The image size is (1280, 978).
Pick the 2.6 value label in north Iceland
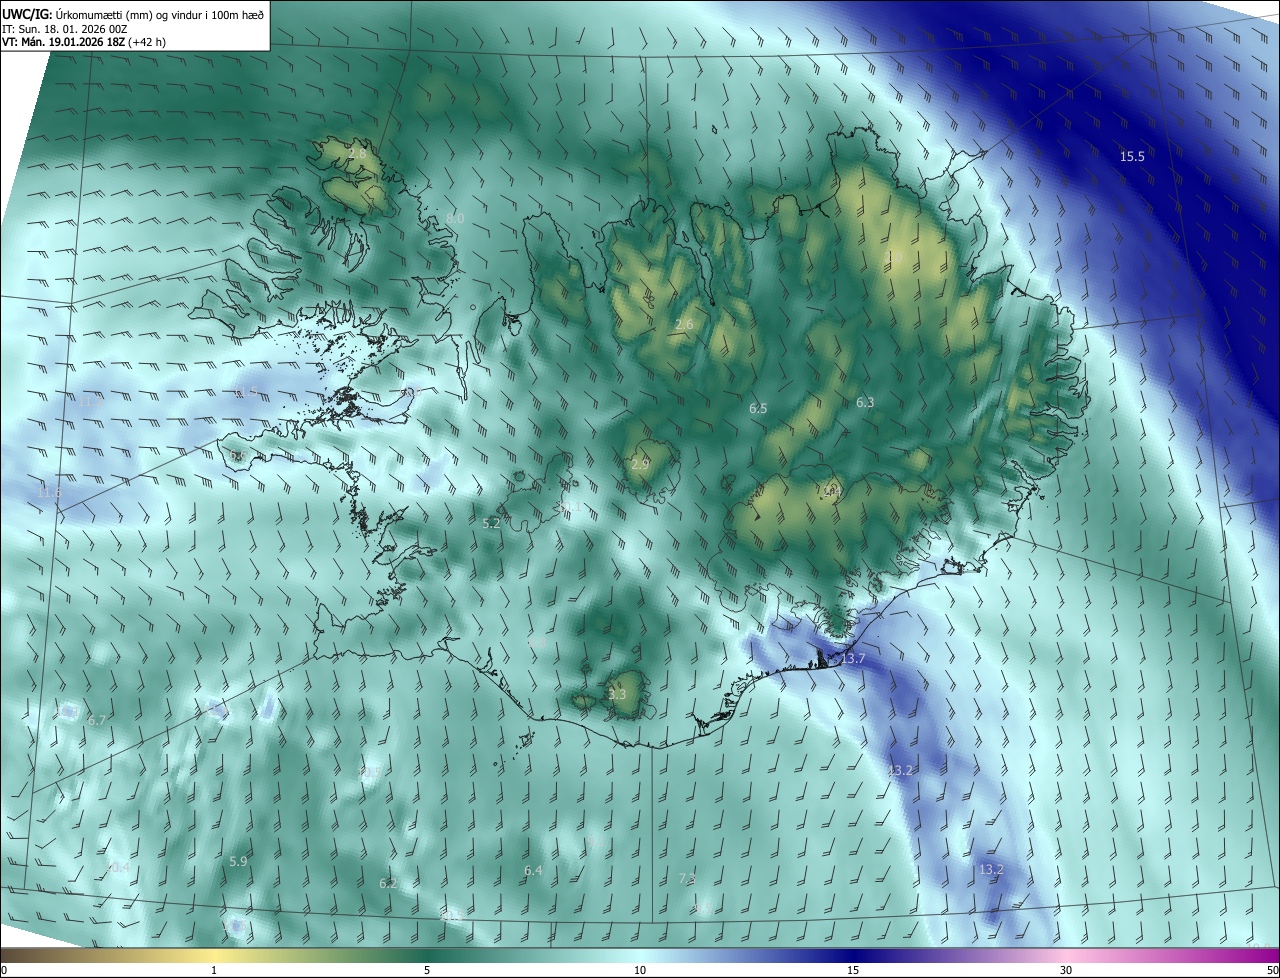coord(684,324)
